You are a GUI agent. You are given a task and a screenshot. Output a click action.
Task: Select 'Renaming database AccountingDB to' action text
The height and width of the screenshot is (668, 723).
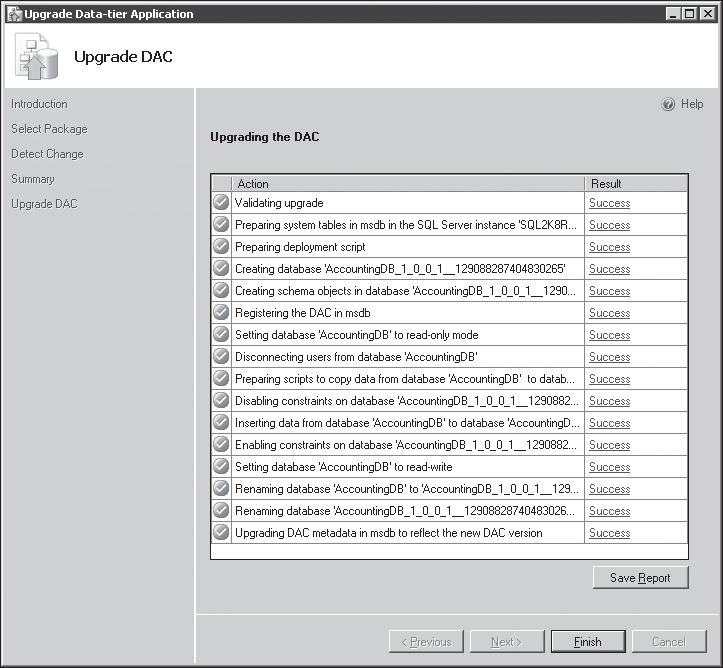point(407,489)
